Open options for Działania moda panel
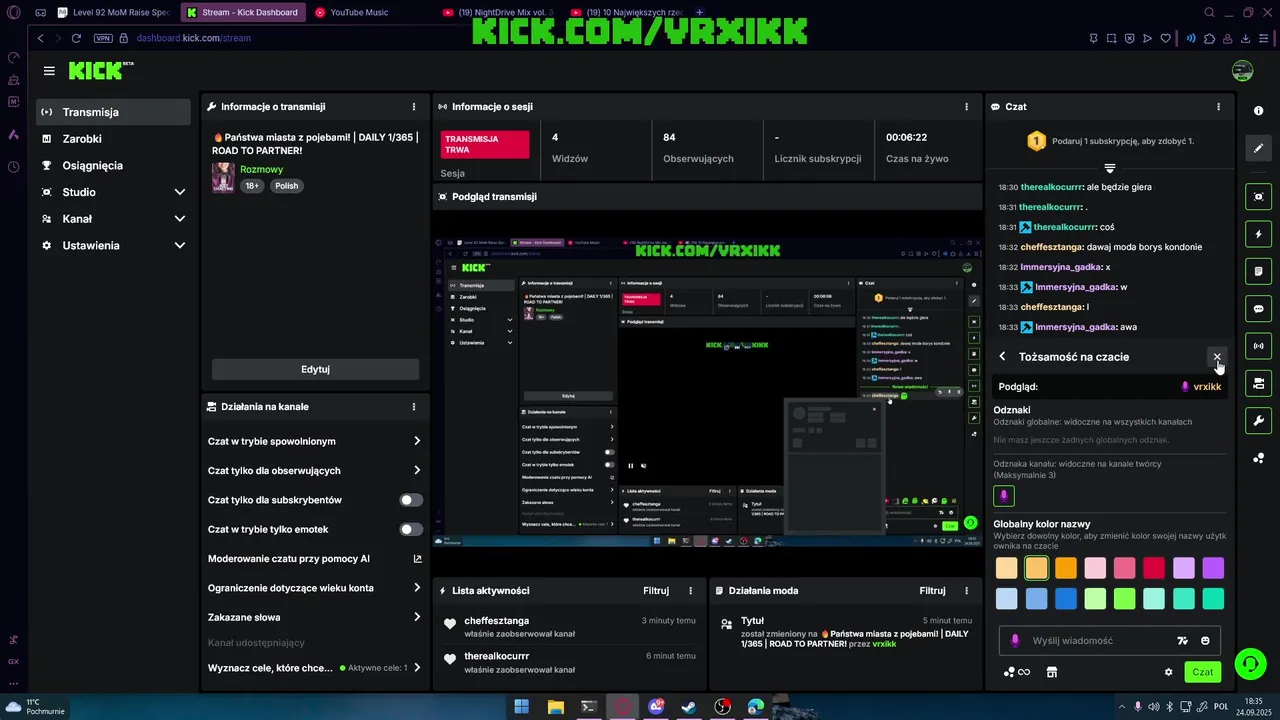 coord(967,591)
